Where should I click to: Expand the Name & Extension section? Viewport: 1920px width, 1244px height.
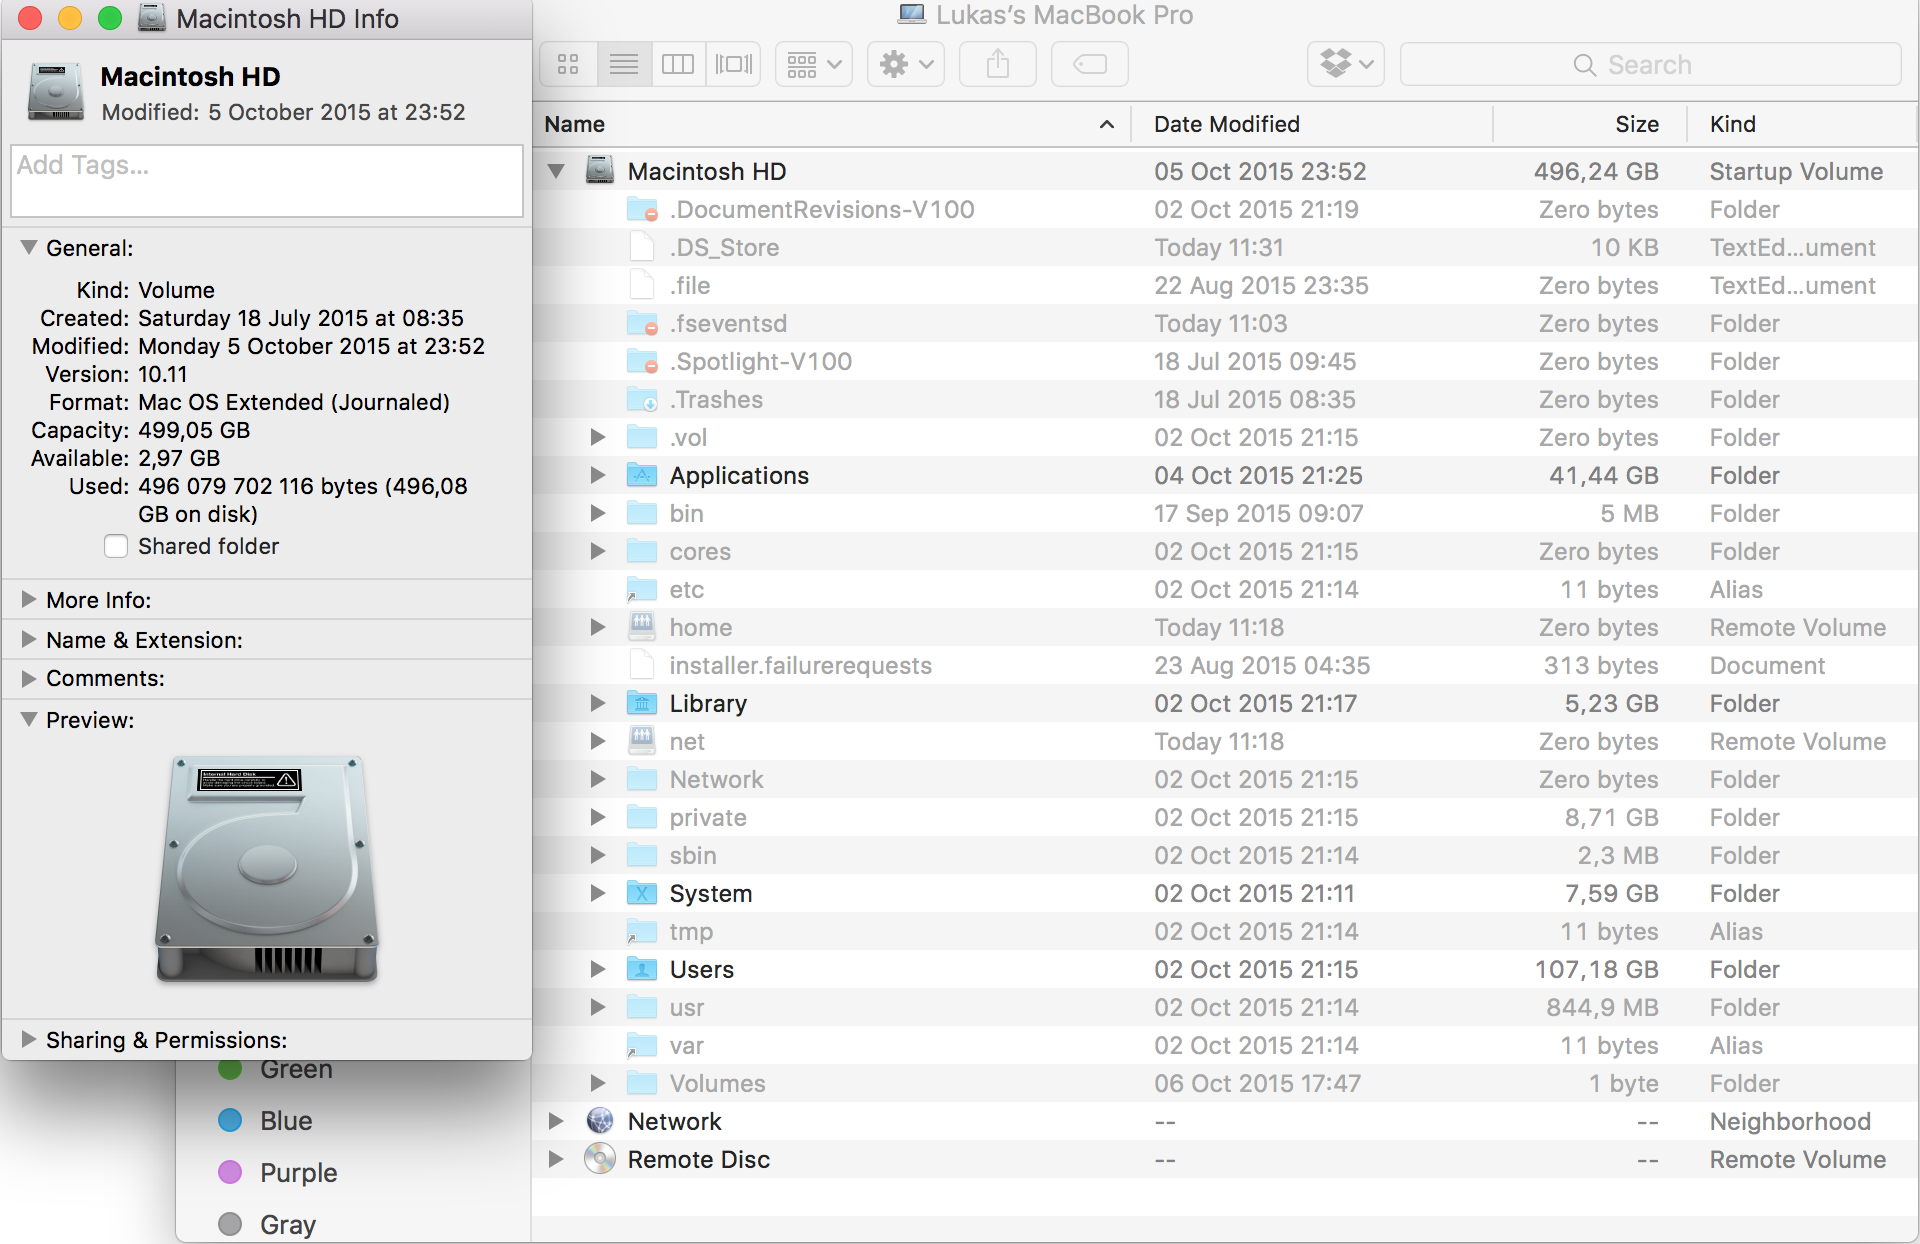(29, 639)
